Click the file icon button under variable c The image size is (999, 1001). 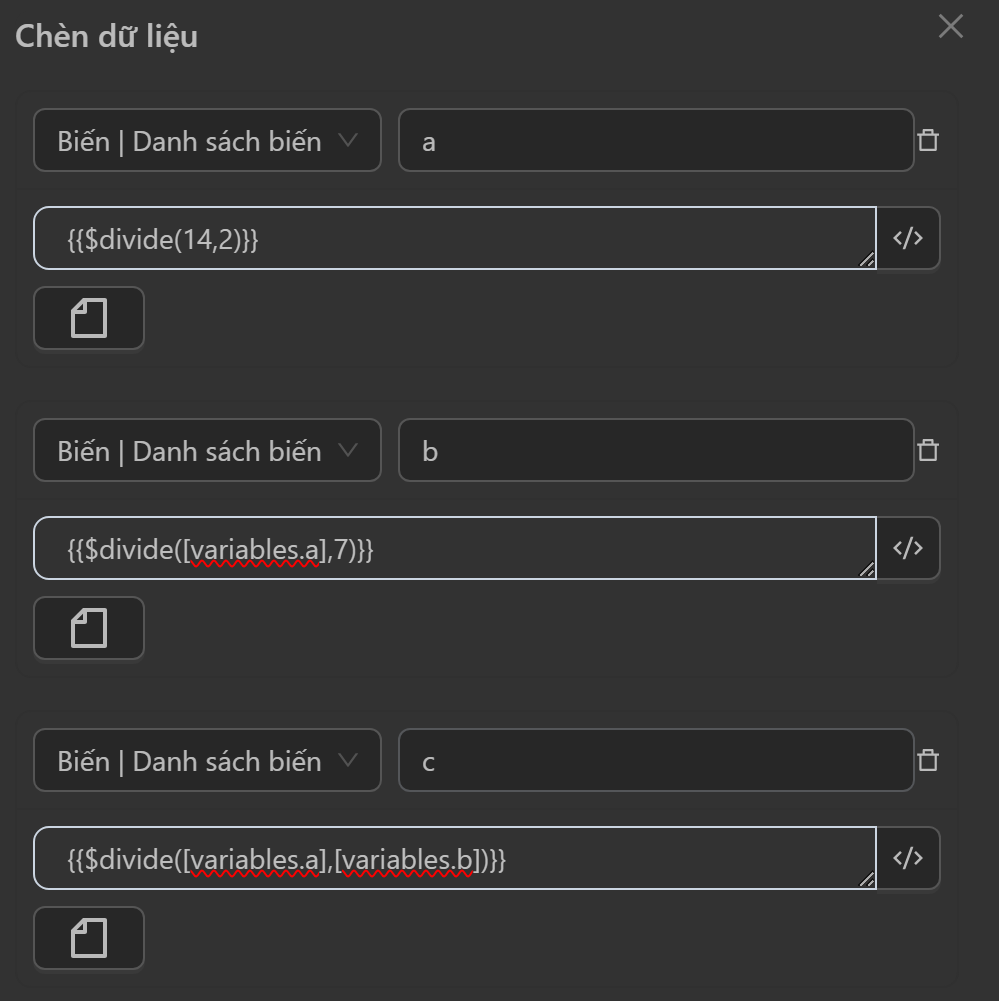(x=89, y=939)
